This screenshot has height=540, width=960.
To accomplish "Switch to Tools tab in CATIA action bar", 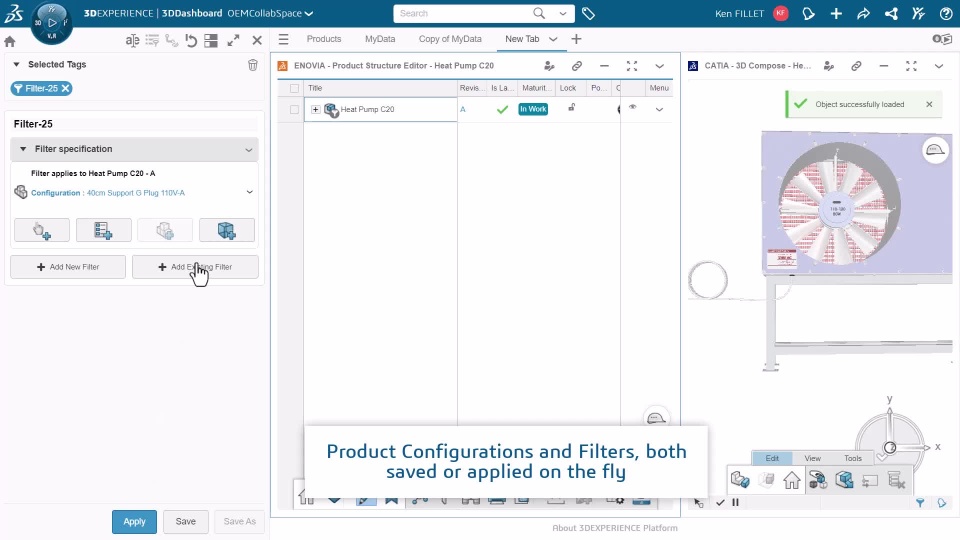I will pos(853,458).
